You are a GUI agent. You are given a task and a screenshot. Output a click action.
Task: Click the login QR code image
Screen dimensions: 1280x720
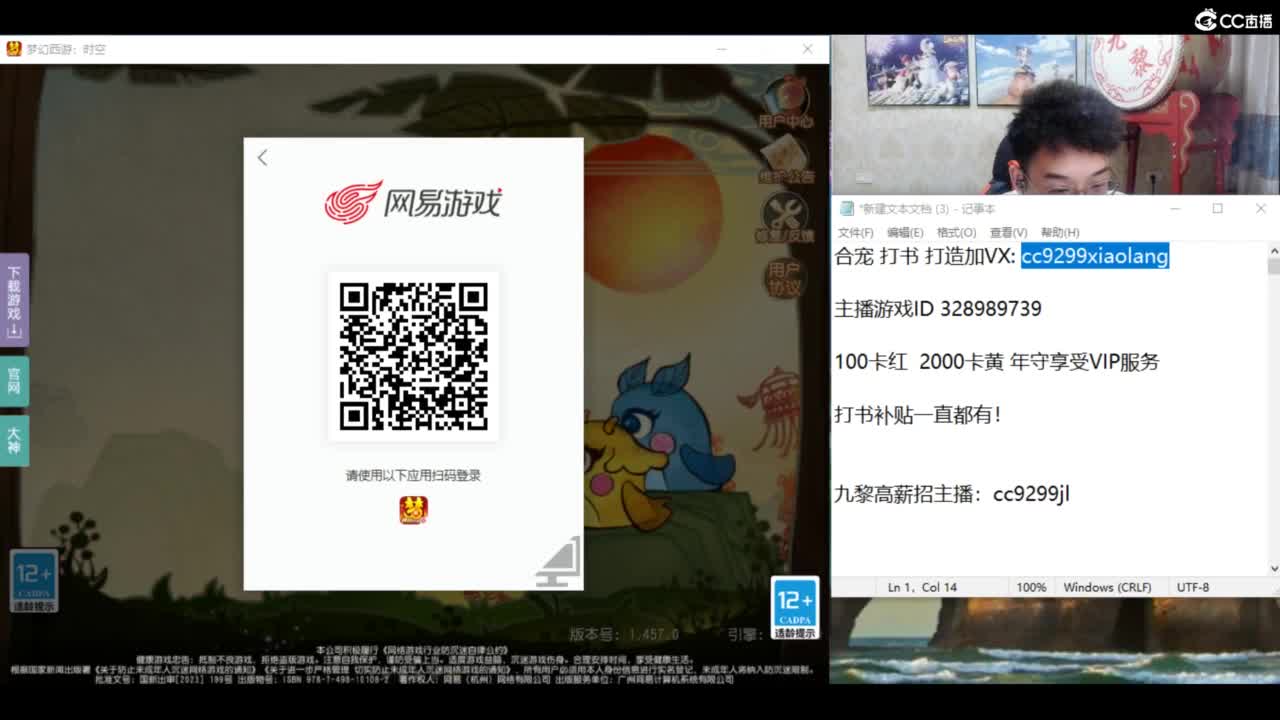pyautogui.click(x=413, y=356)
